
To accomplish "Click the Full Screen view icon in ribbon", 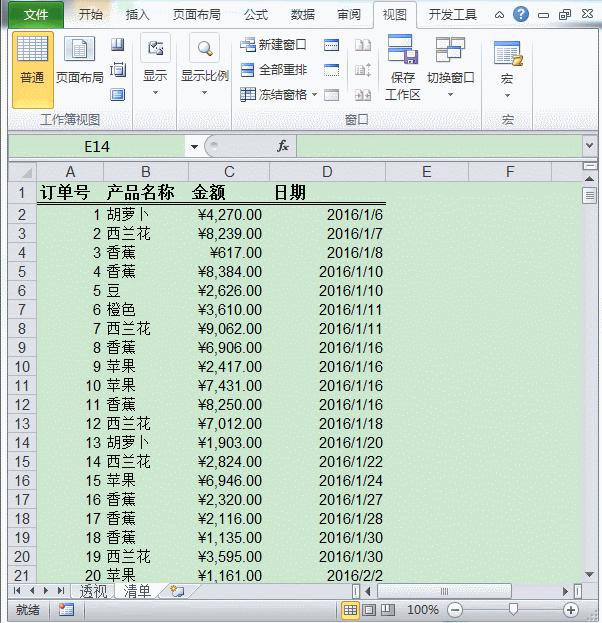I will point(118,95).
